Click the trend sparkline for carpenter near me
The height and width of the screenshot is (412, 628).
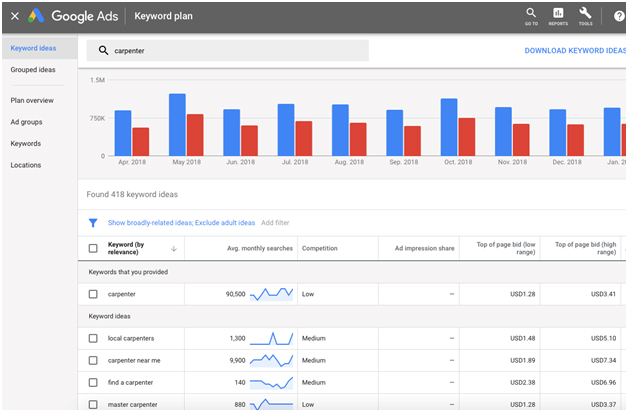tap(272, 360)
